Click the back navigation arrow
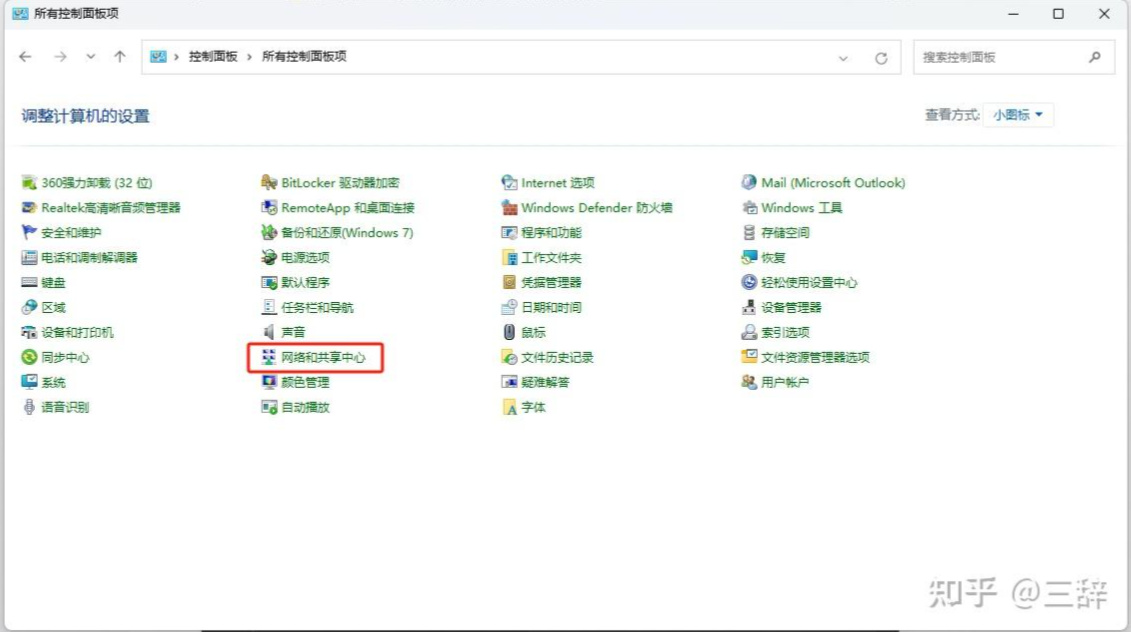Image resolution: width=1131 pixels, height=632 pixels. click(x=26, y=57)
